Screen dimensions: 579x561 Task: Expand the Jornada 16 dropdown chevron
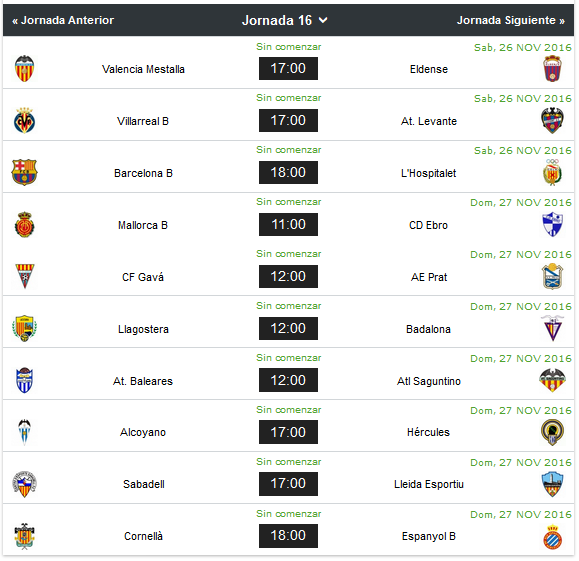(323, 20)
